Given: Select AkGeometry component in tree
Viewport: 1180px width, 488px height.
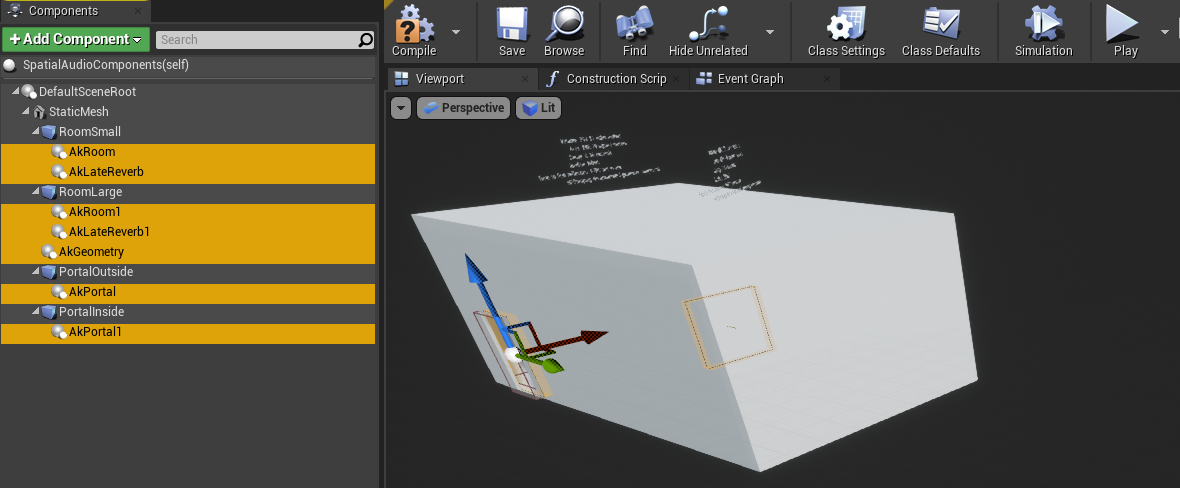Looking at the screenshot, I should pyautogui.click(x=91, y=252).
